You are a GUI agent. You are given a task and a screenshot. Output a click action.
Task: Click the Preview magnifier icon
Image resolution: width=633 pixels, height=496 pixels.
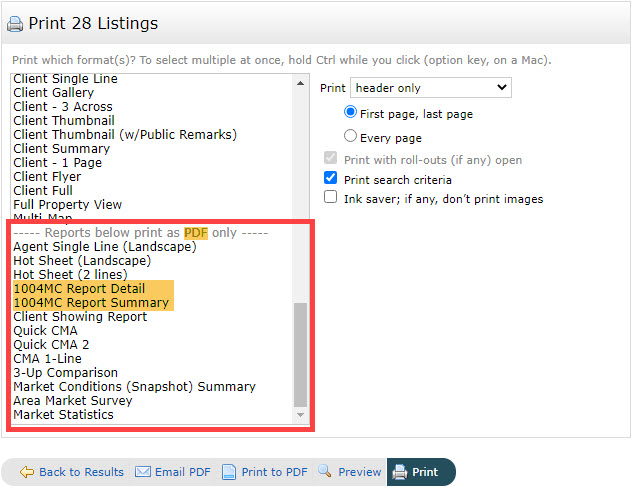click(325, 472)
